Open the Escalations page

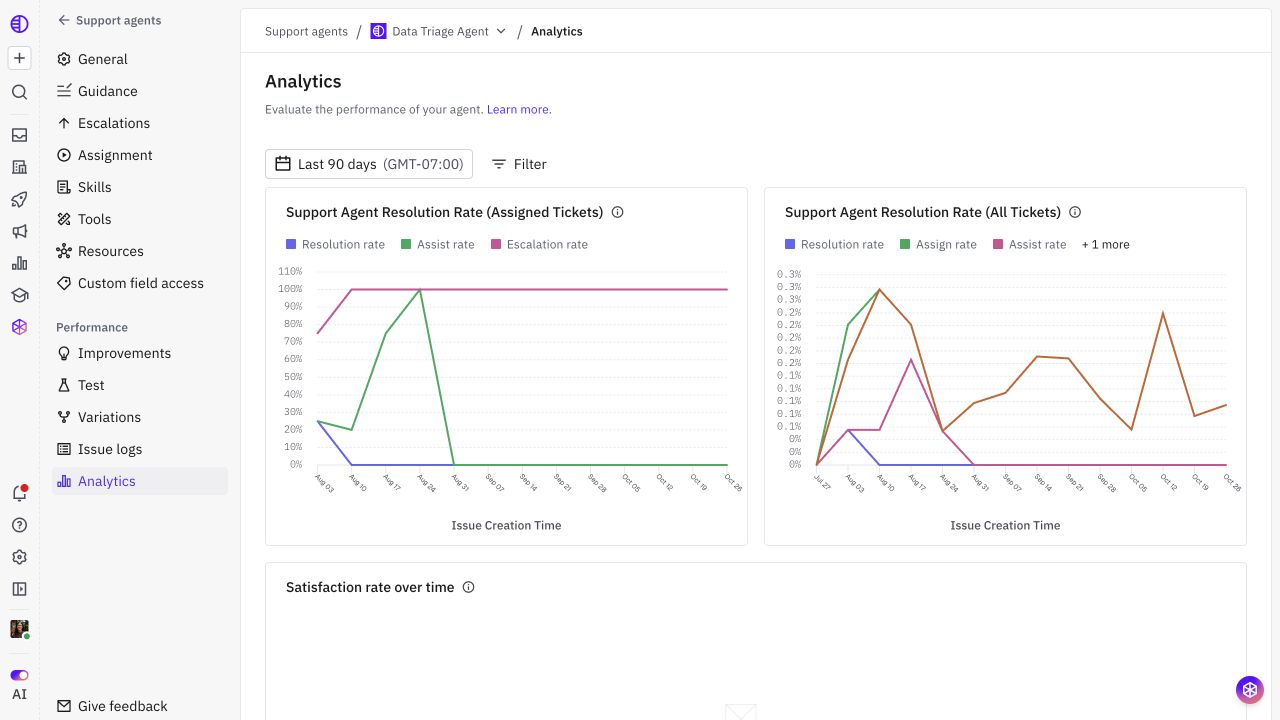(140, 123)
